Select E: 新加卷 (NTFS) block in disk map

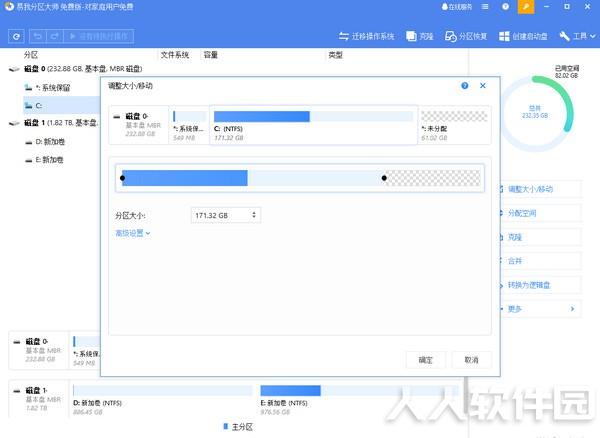[359, 400]
